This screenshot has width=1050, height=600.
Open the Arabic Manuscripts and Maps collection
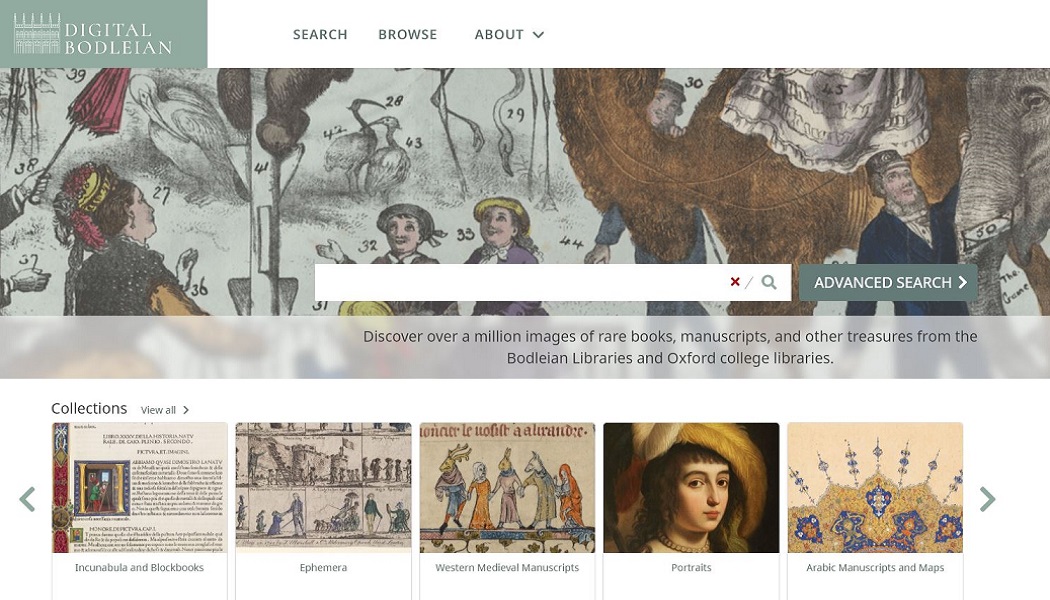(x=875, y=487)
